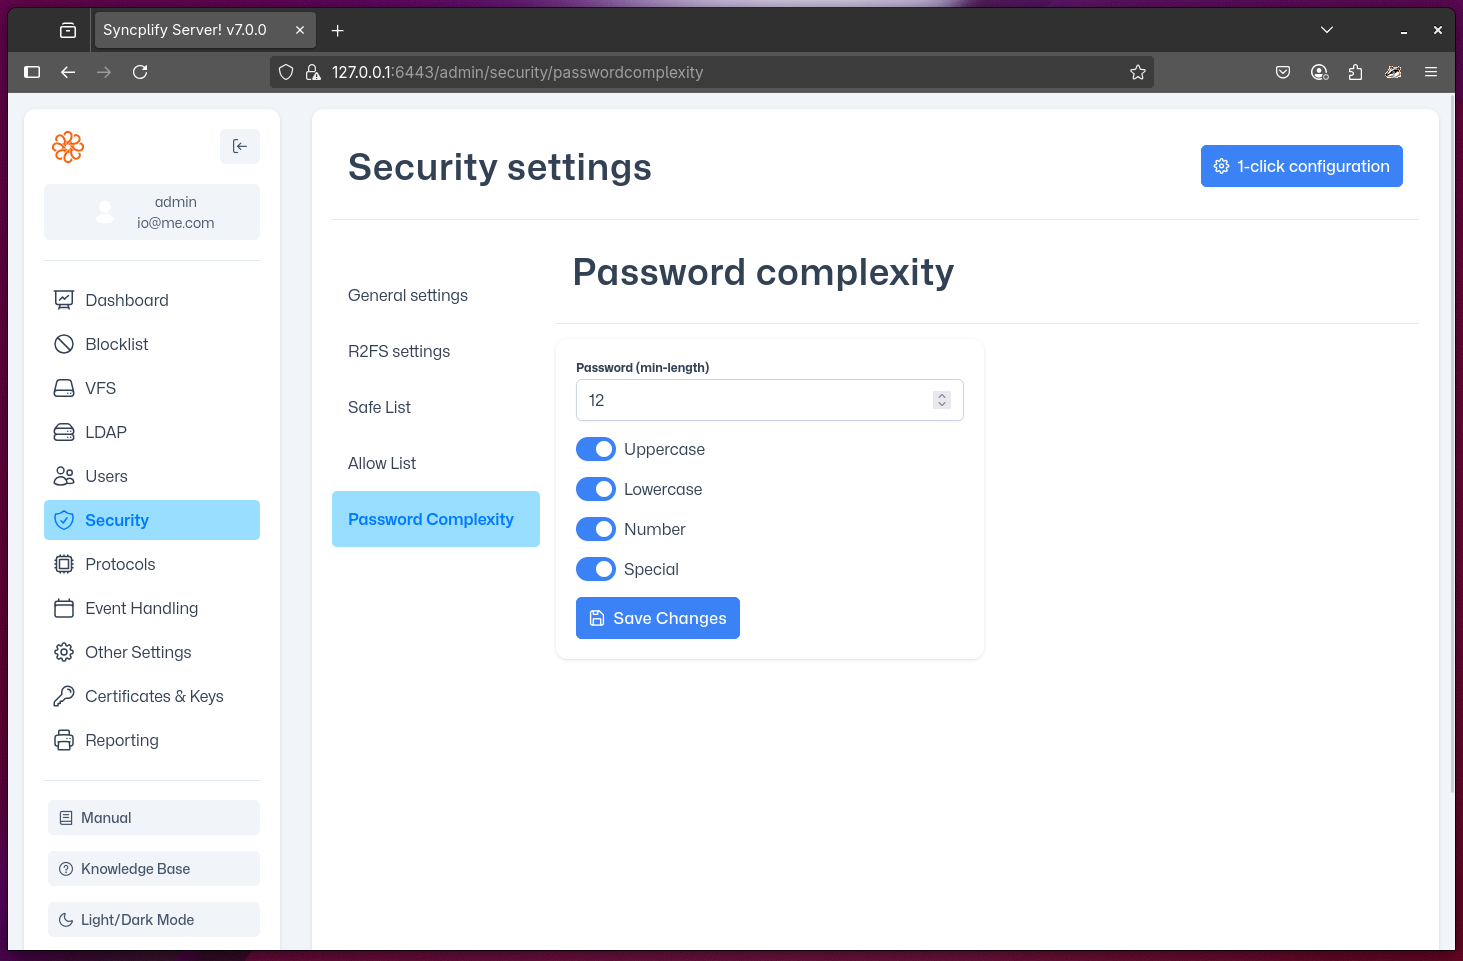
Task: Click the Certificates & Keys icon
Action: point(64,695)
